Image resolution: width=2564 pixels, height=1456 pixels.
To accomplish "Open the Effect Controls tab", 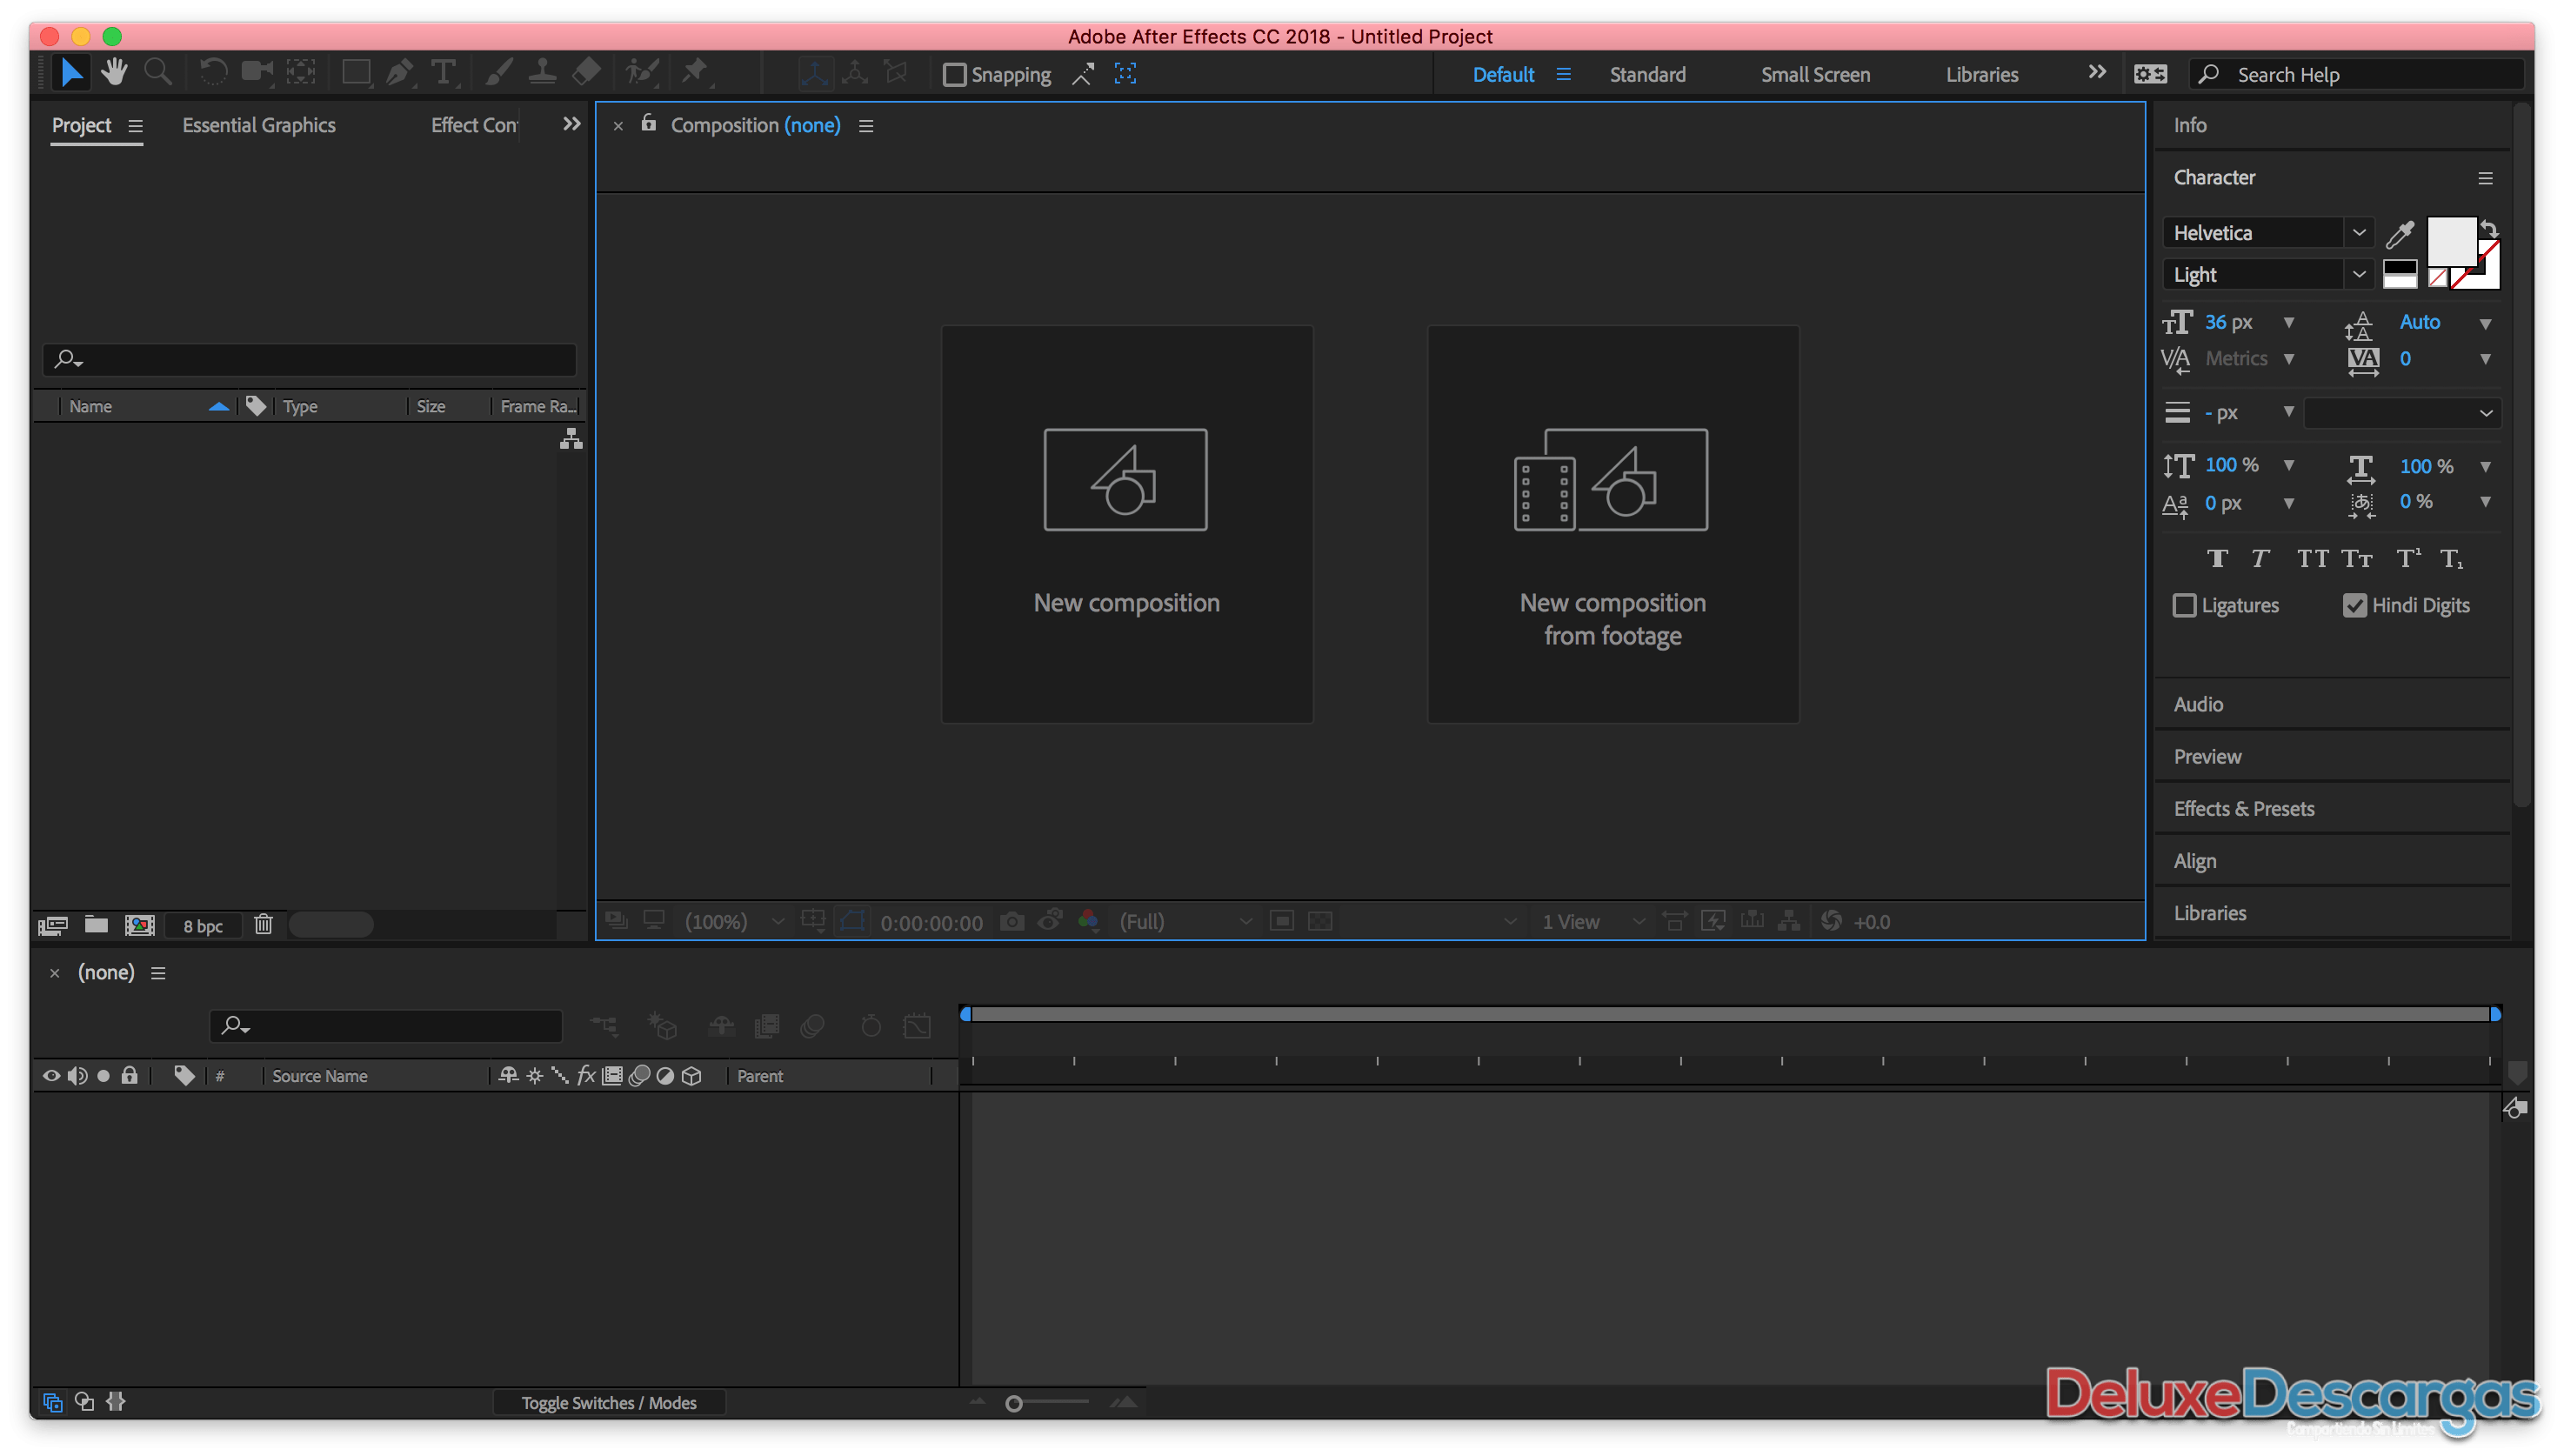I will 474,125.
